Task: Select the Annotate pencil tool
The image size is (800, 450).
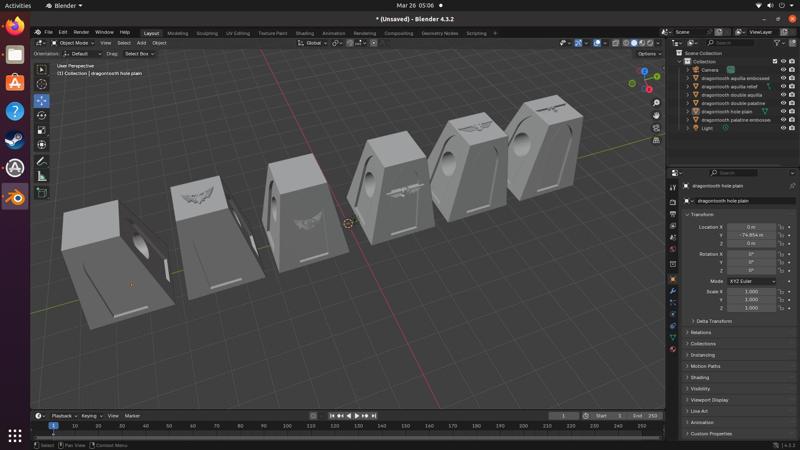Action: 42,161
